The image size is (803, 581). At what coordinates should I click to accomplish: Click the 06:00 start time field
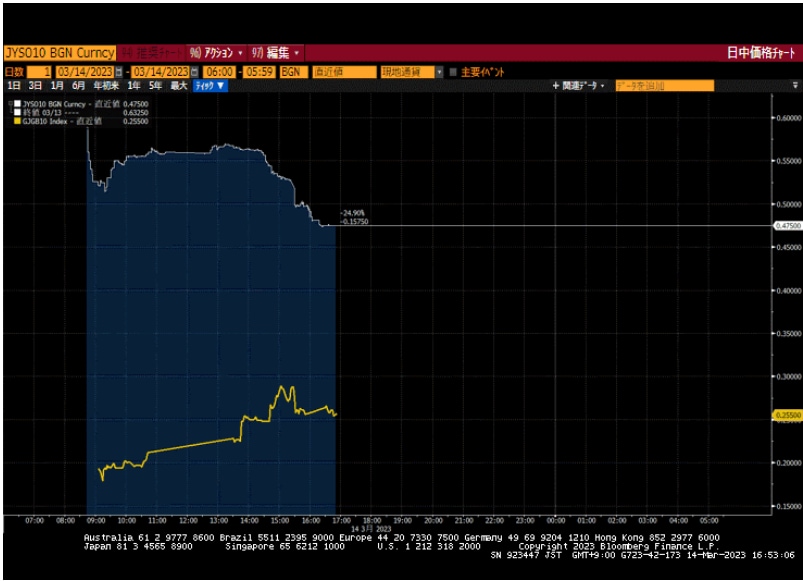pyautogui.click(x=218, y=72)
